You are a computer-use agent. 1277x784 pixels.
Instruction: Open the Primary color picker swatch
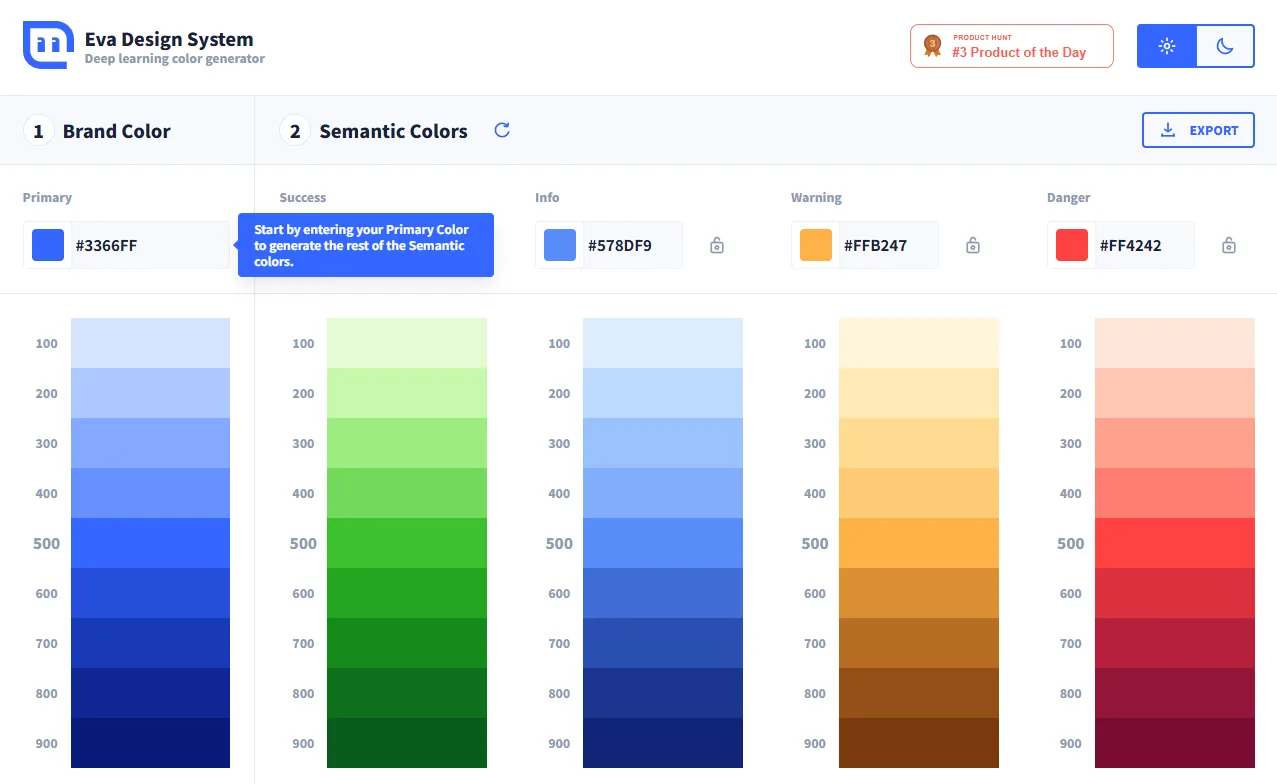click(48, 245)
